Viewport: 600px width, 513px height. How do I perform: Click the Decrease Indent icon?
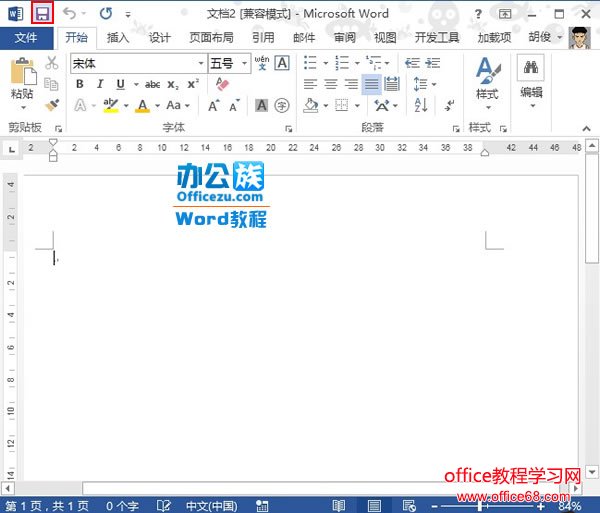click(412, 63)
